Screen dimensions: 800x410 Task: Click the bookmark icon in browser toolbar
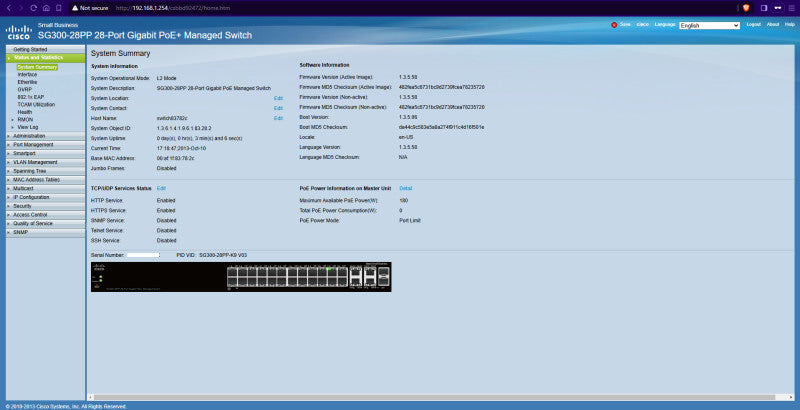[x=59, y=8]
